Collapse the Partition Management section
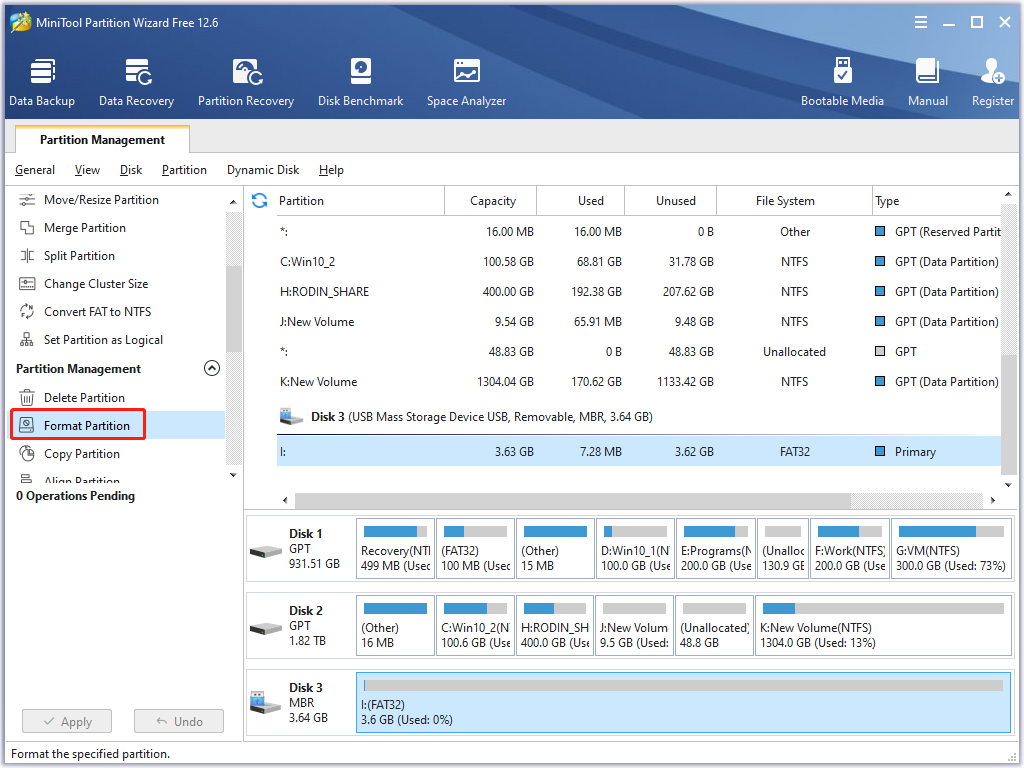The height and width of the screenshot is (768, 1024). (212, 368)
